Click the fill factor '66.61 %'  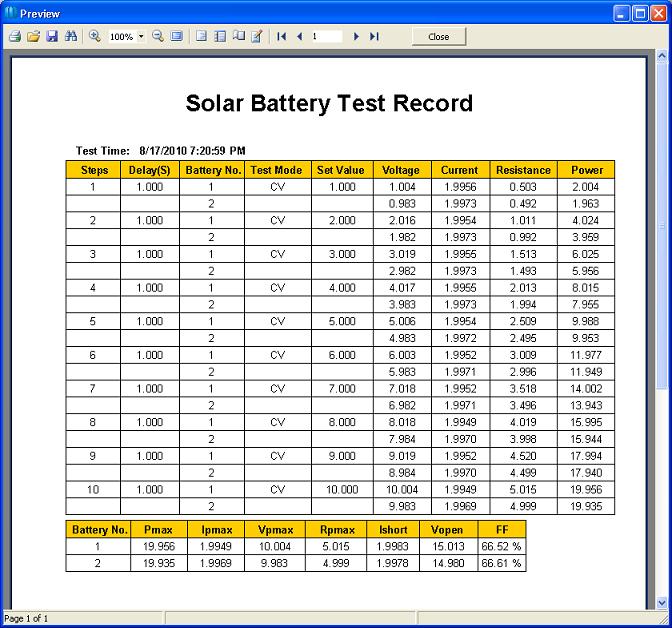tap(501, 563)
